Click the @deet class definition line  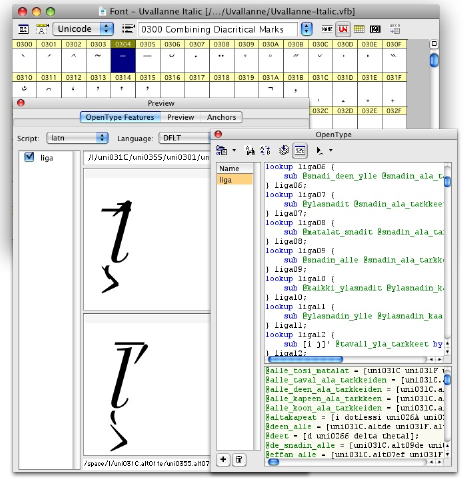[x=341, y=436]
